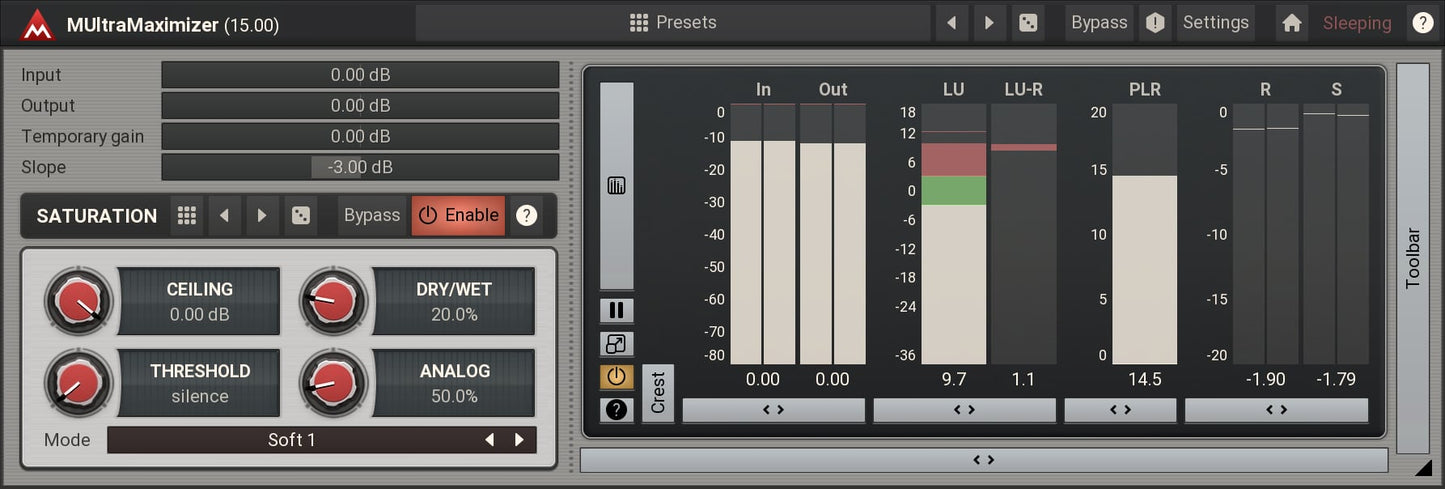Click the random preset dice icon in top bar
Screen dimensions: 1445x489
1027,23
